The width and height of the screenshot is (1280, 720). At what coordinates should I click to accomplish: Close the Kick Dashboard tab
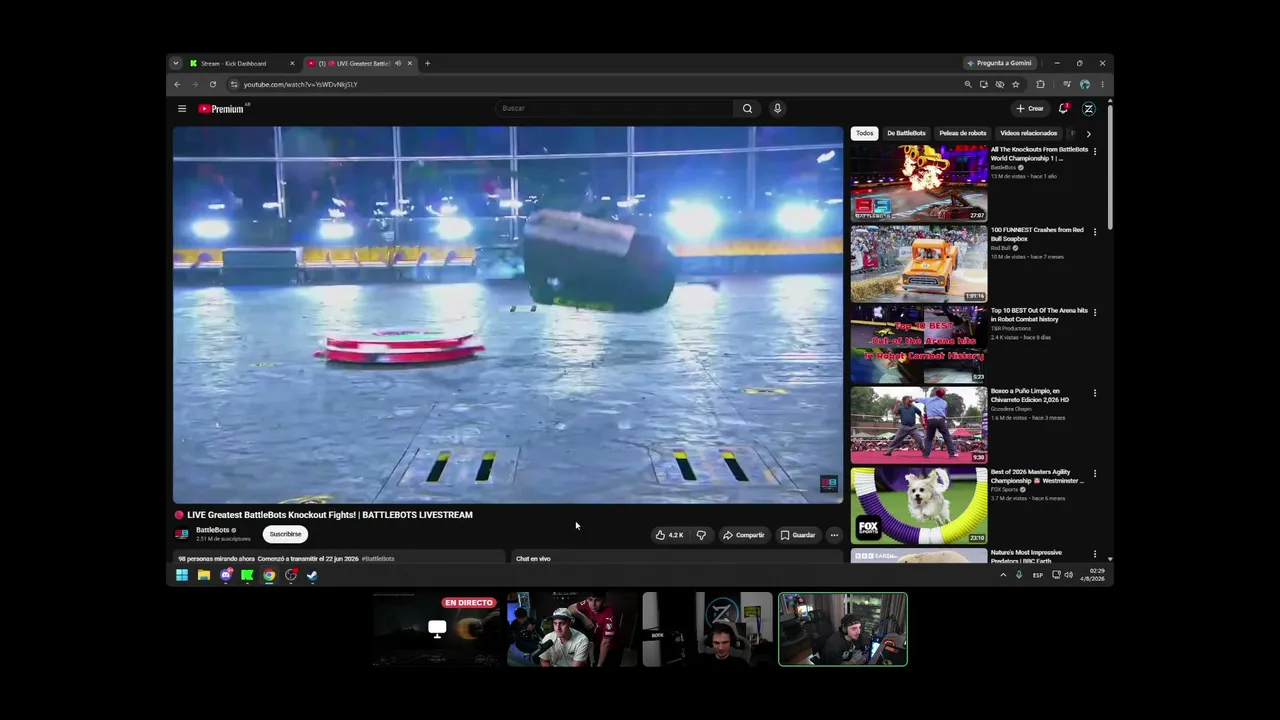[x=292, y=63]
